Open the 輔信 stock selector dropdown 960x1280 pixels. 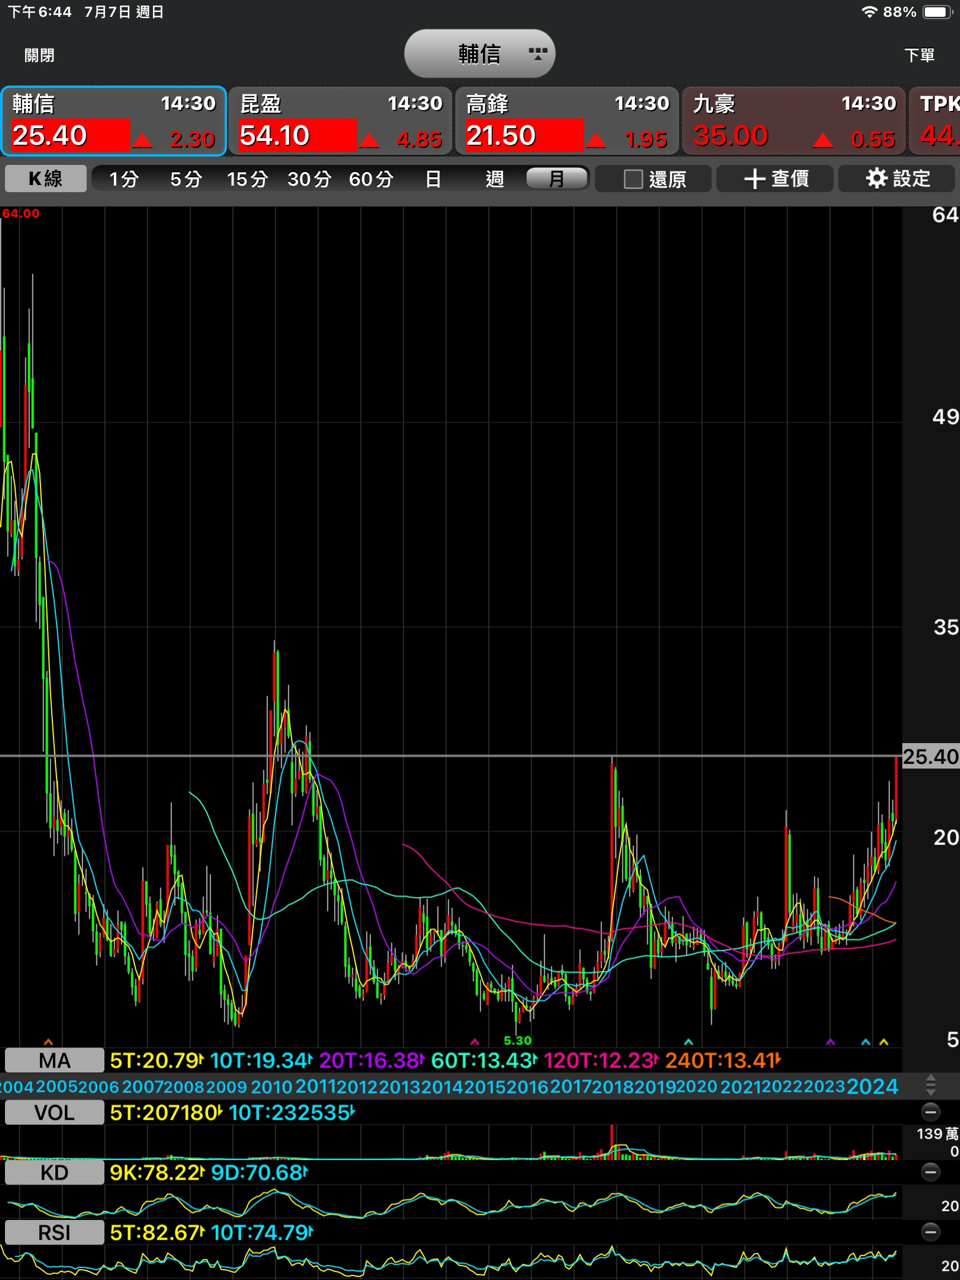(480, 54)
